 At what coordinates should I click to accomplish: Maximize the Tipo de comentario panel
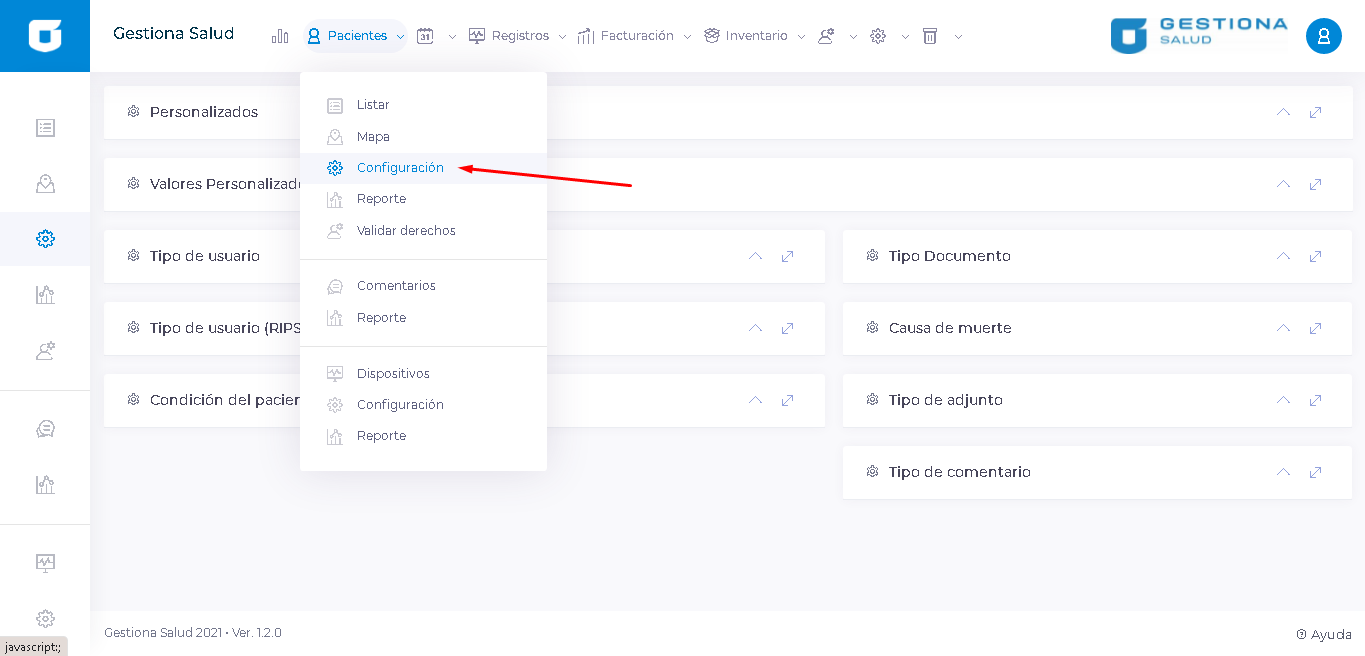1316,472
